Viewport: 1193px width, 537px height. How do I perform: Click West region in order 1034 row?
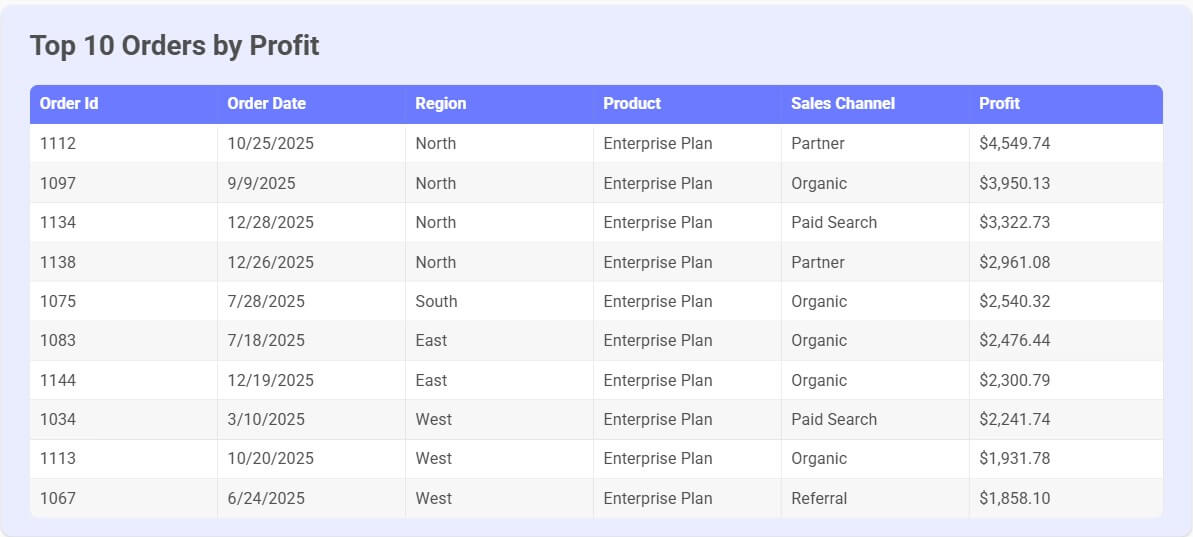434,419
